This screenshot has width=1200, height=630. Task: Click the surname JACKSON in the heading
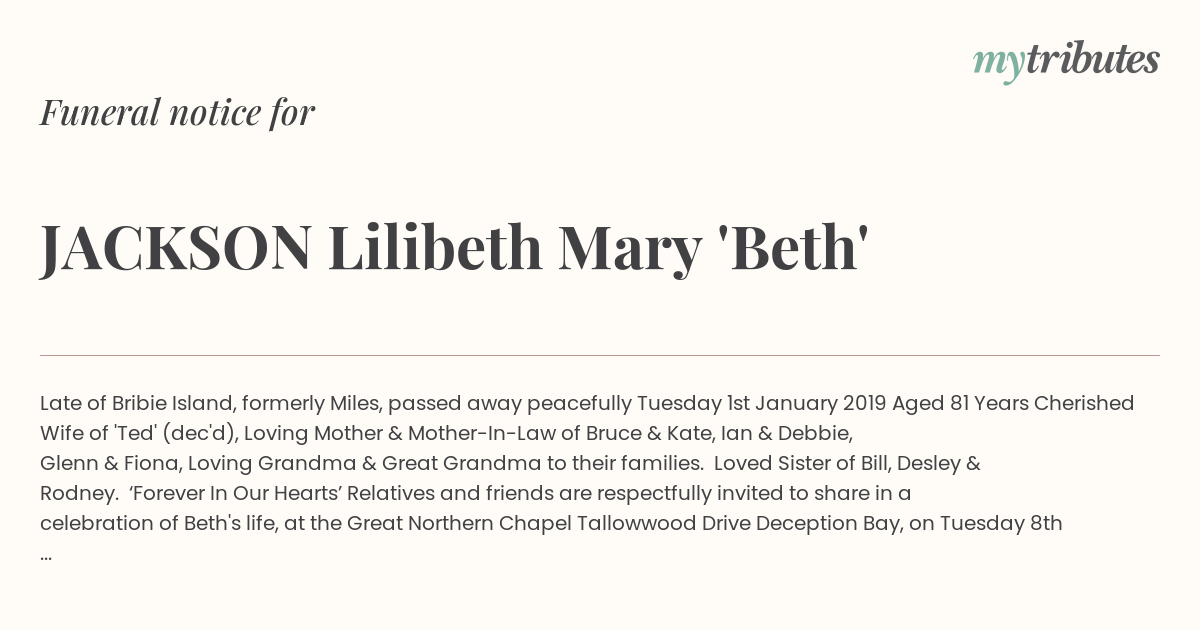click(x=176, y=248)
